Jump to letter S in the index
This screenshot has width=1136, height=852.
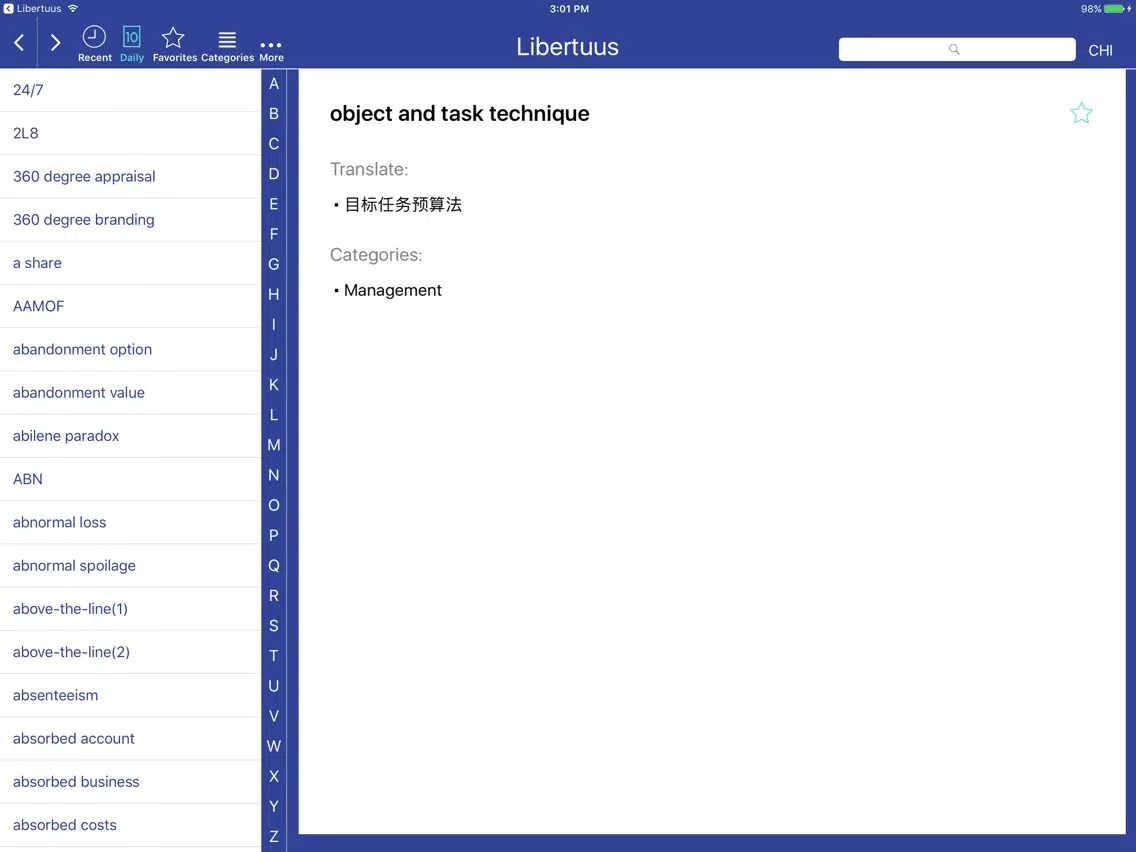click(274, 626)
